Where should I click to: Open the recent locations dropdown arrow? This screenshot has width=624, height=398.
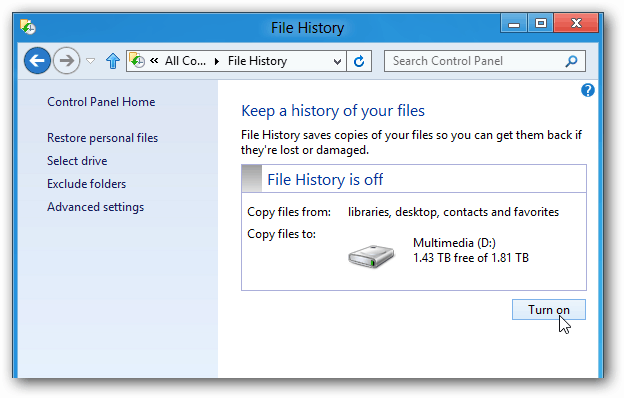(x=91, y=61)
